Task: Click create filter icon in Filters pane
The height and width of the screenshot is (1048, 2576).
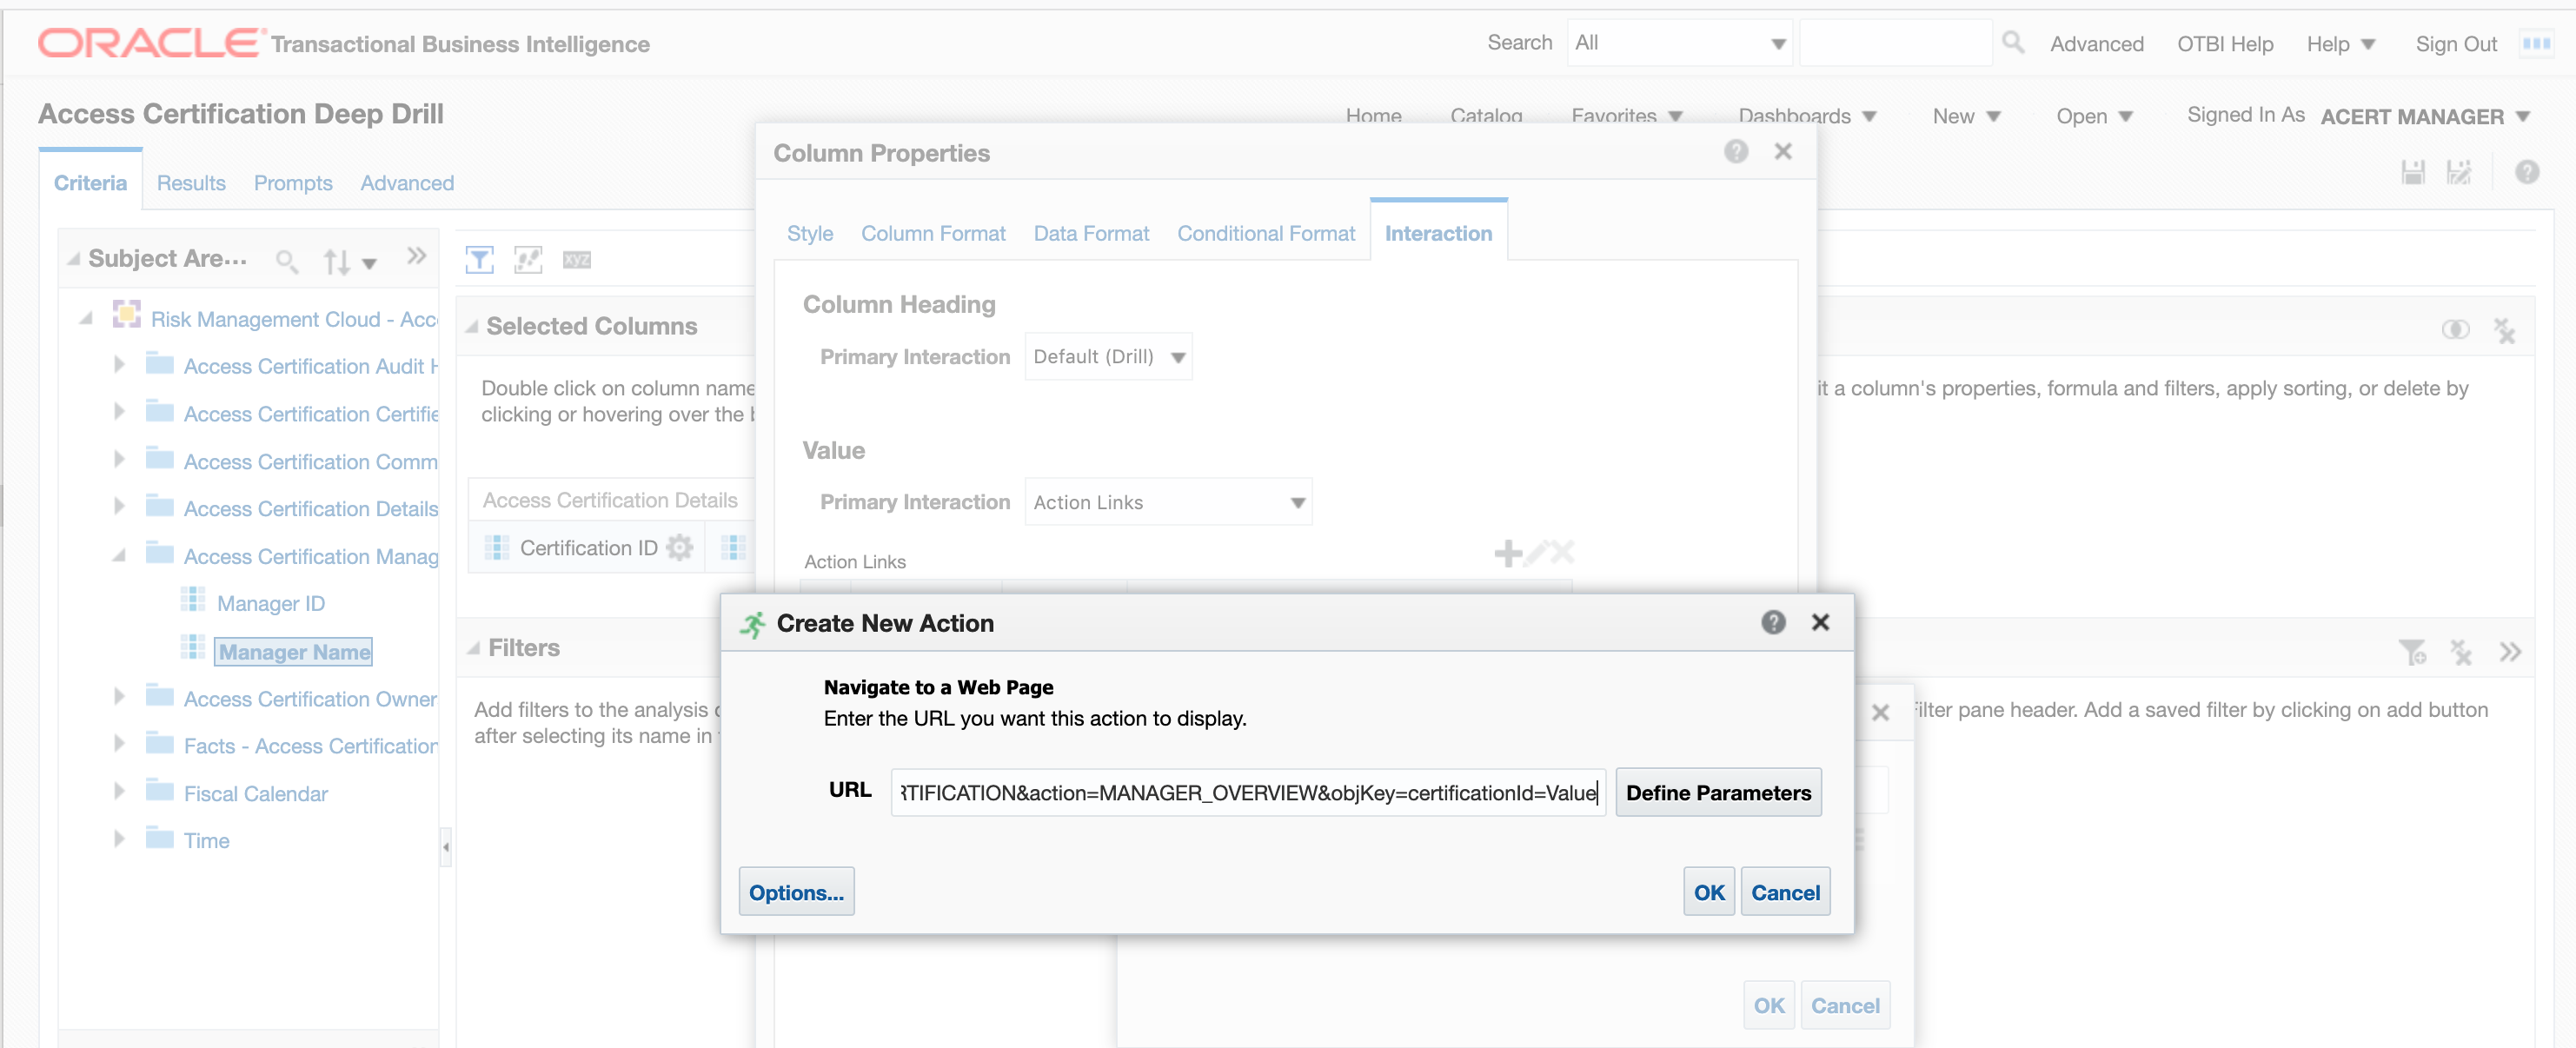Action: pos(2412,653)
